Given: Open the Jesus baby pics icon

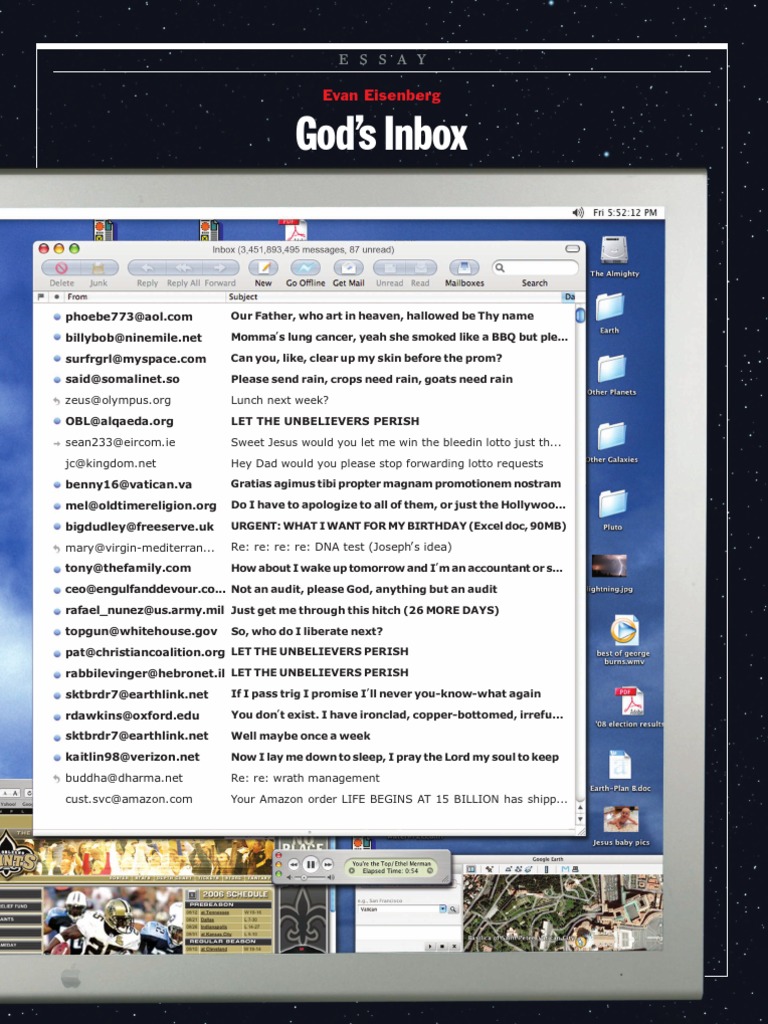Looking at the screenshot, I should click(620, 820).
